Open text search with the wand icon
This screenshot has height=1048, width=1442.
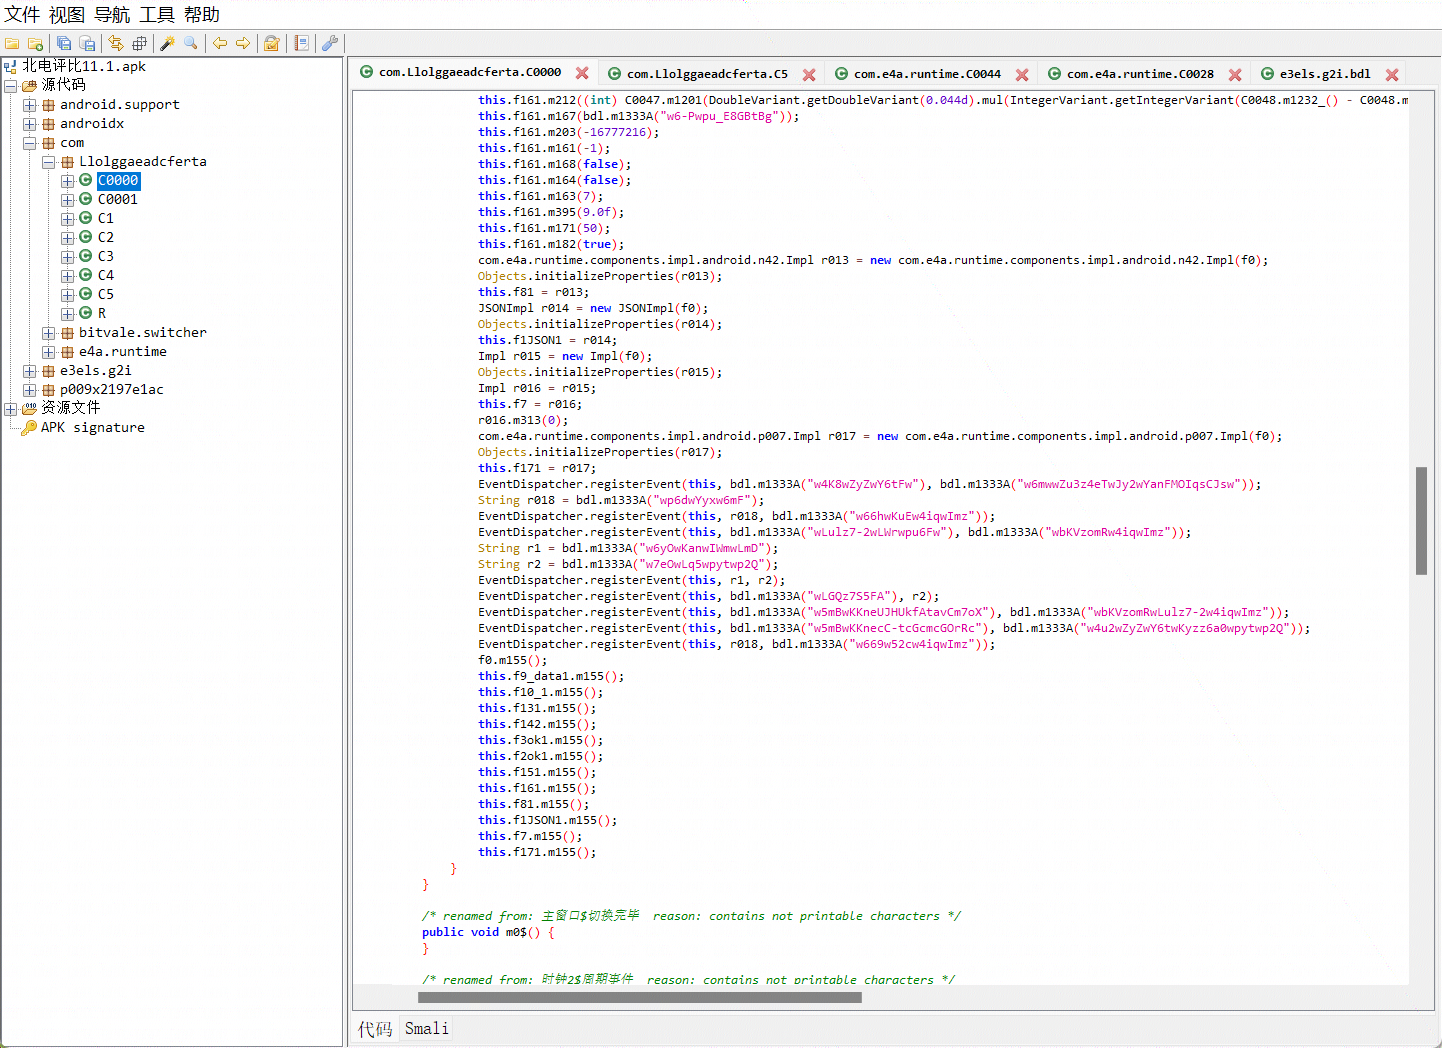click(168, 43)
